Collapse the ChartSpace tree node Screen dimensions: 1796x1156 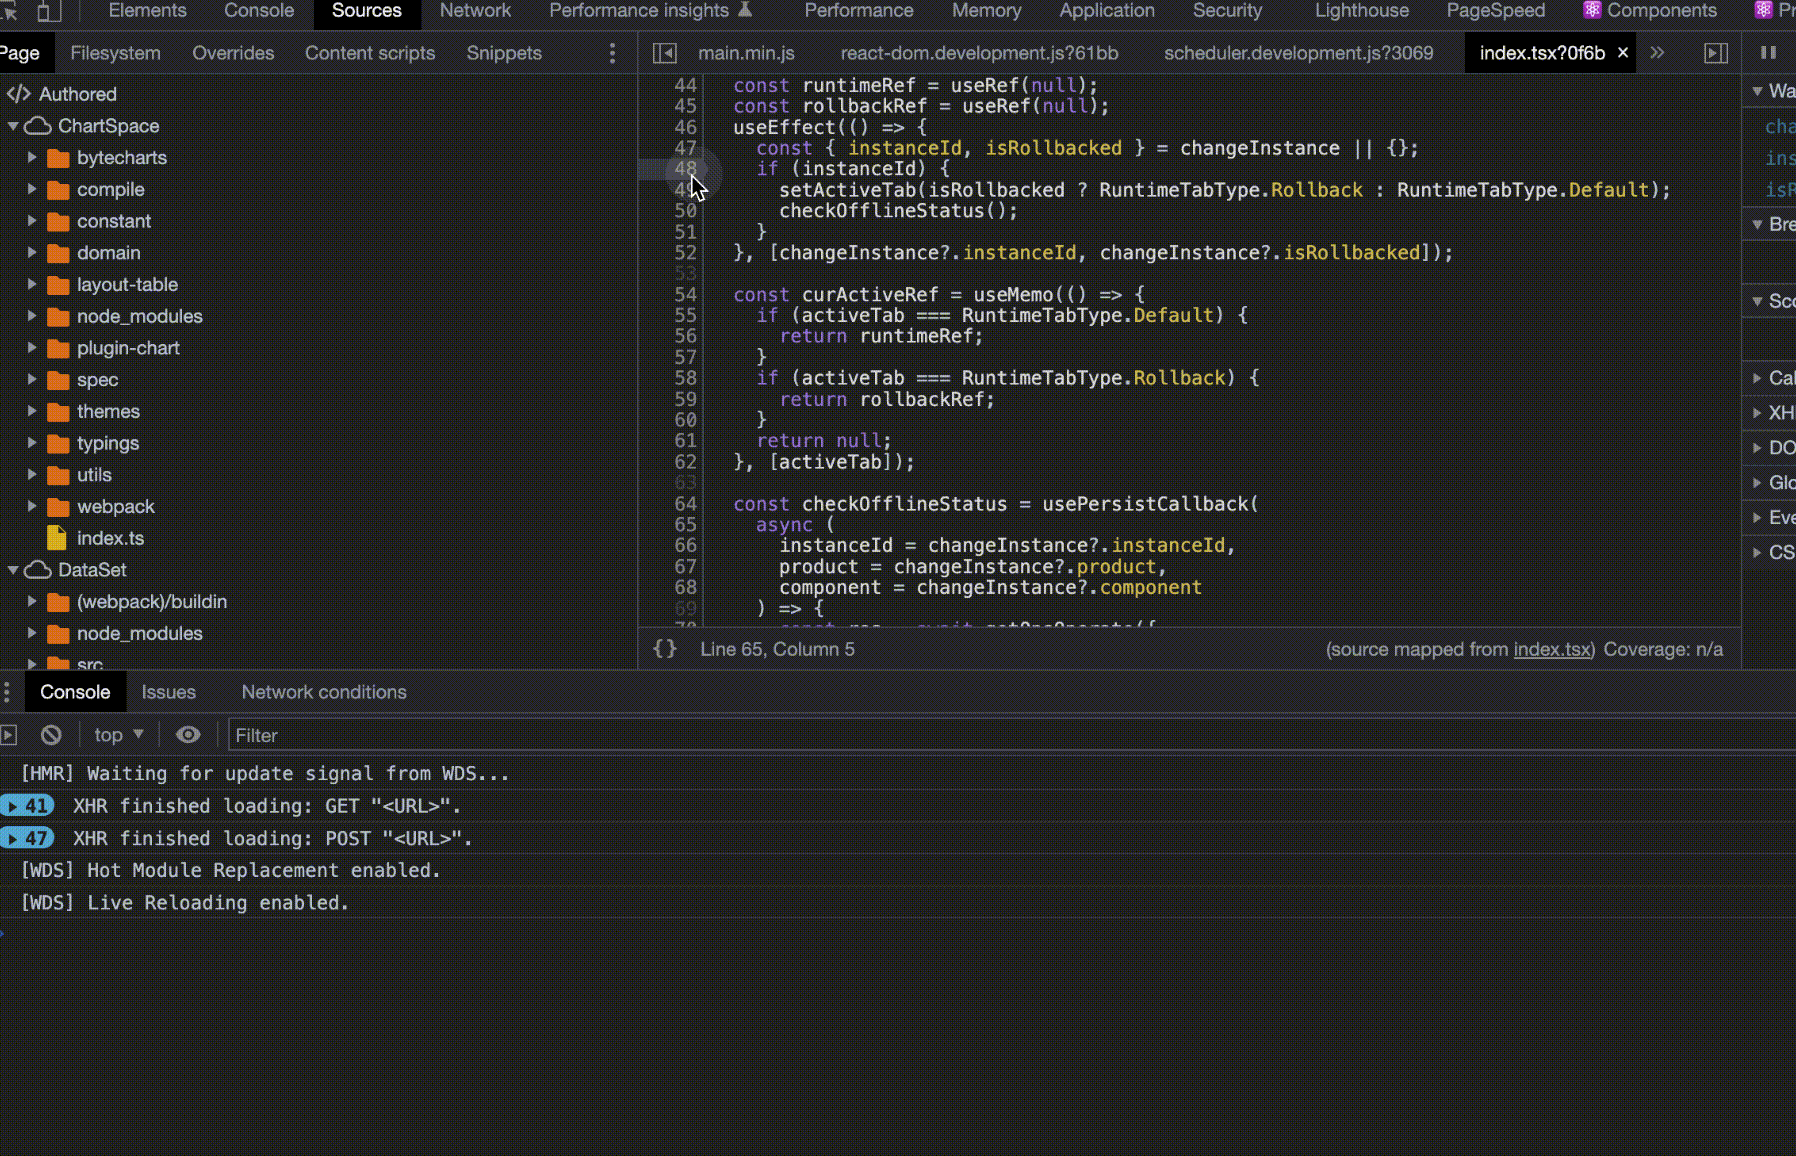(x=13, y=126)
